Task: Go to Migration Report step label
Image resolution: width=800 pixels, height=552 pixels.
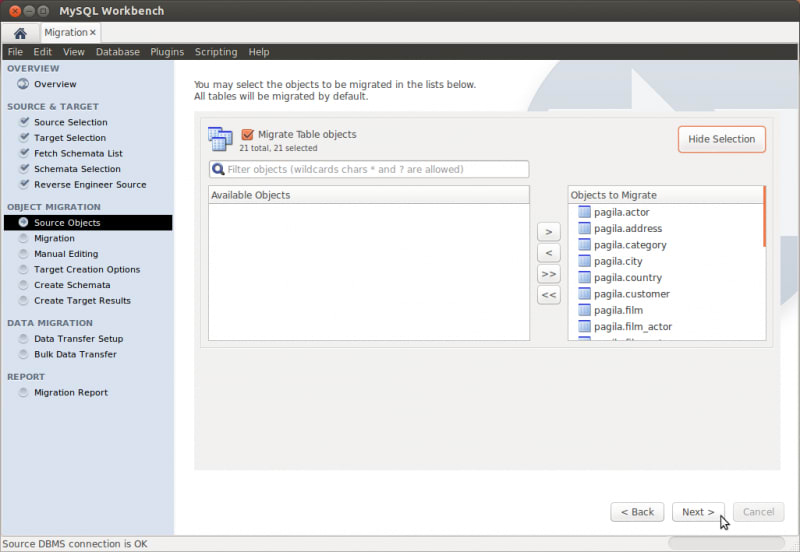Action: coord(71,392)
